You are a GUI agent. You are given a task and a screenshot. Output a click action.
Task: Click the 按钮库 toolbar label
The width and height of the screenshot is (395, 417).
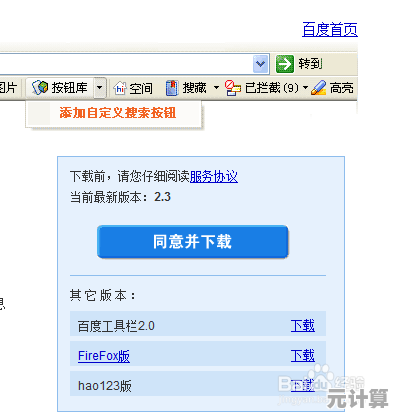click(x=69, y=88)
